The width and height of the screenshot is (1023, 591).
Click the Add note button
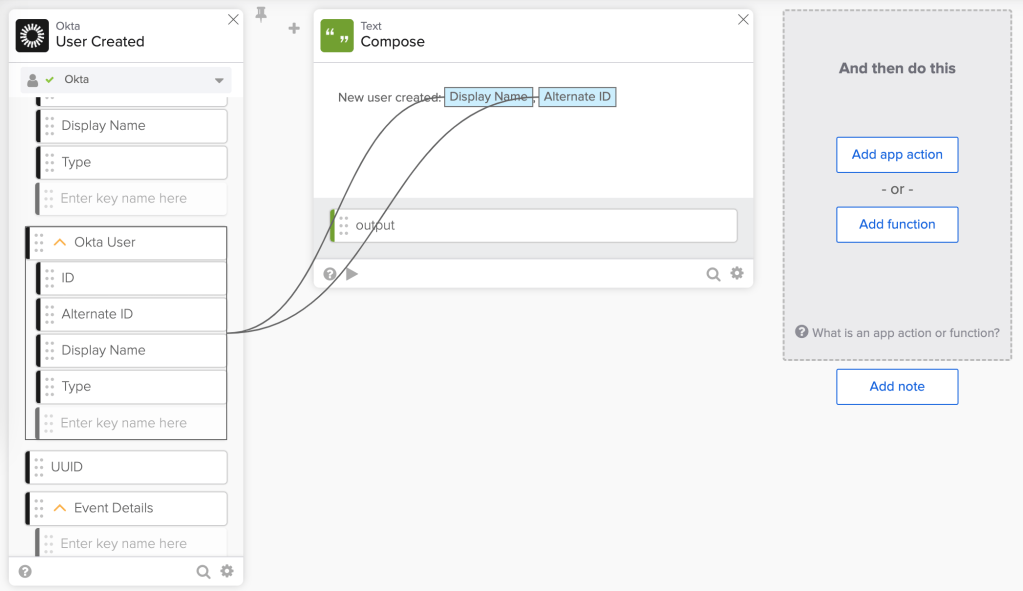897,387
